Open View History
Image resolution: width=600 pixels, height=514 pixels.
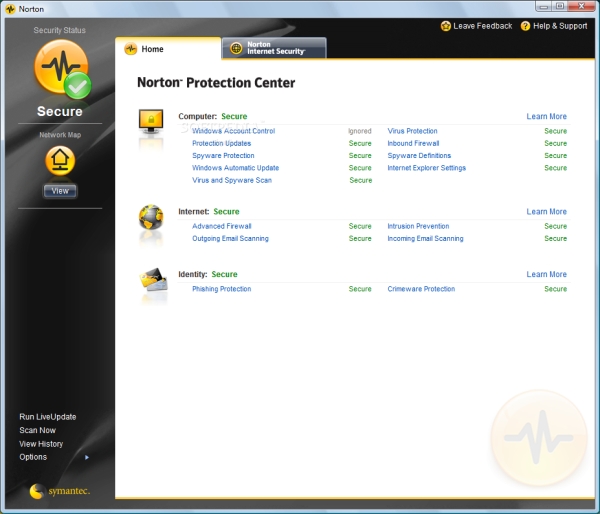pos(41,444)
